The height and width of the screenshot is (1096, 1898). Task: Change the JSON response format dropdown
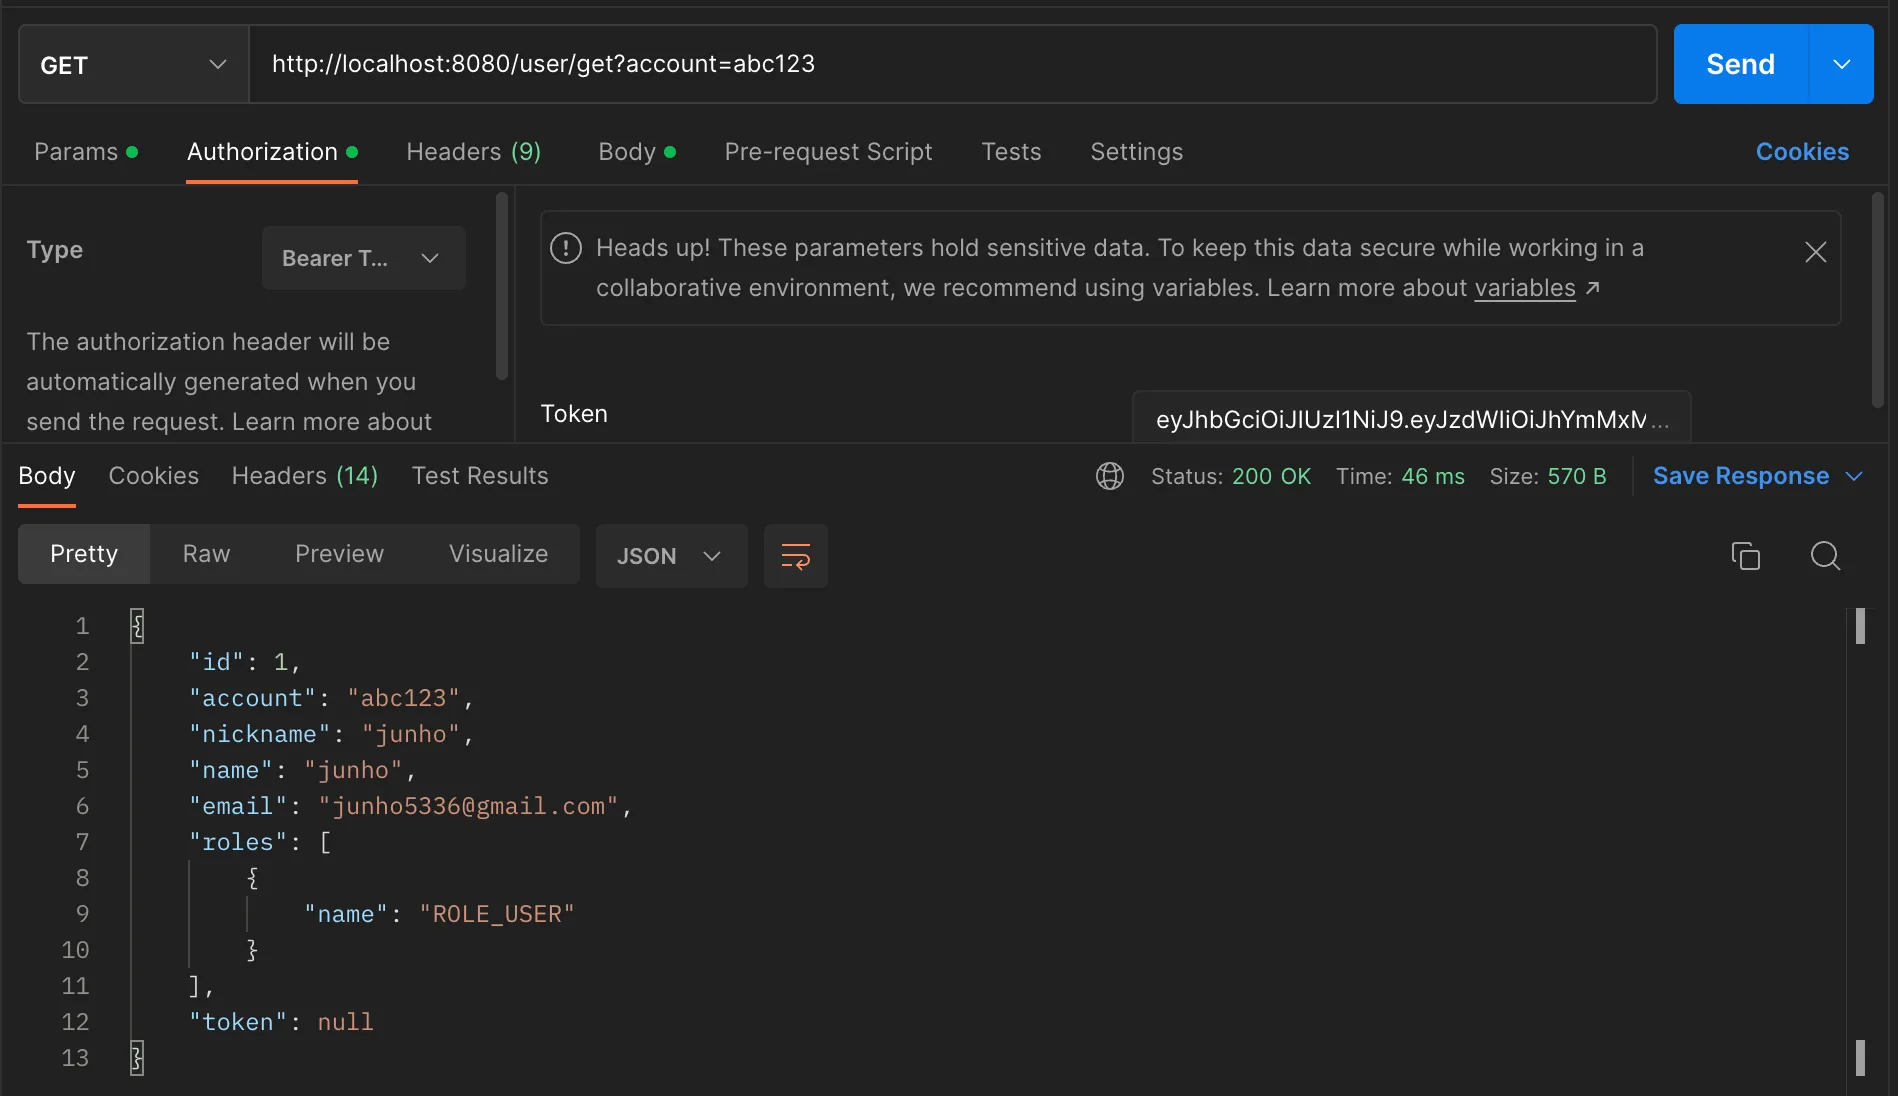point(670,556)
